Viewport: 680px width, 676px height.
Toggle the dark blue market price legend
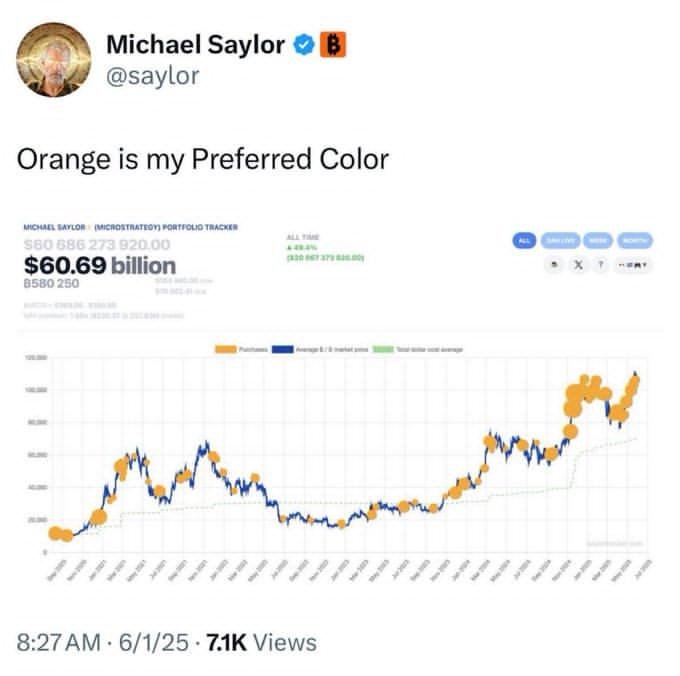(283, 349)
